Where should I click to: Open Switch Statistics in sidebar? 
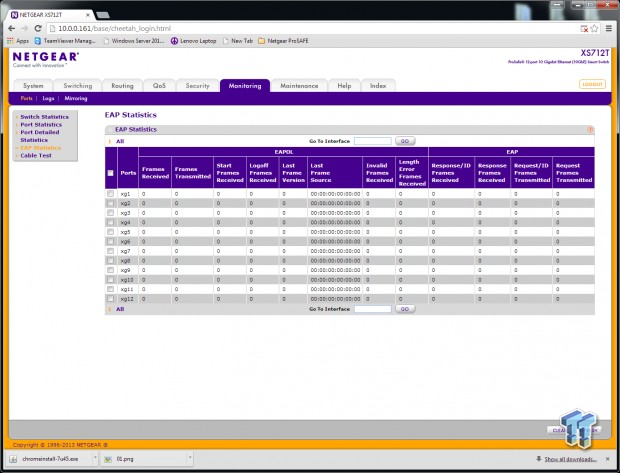pos(44,117)
